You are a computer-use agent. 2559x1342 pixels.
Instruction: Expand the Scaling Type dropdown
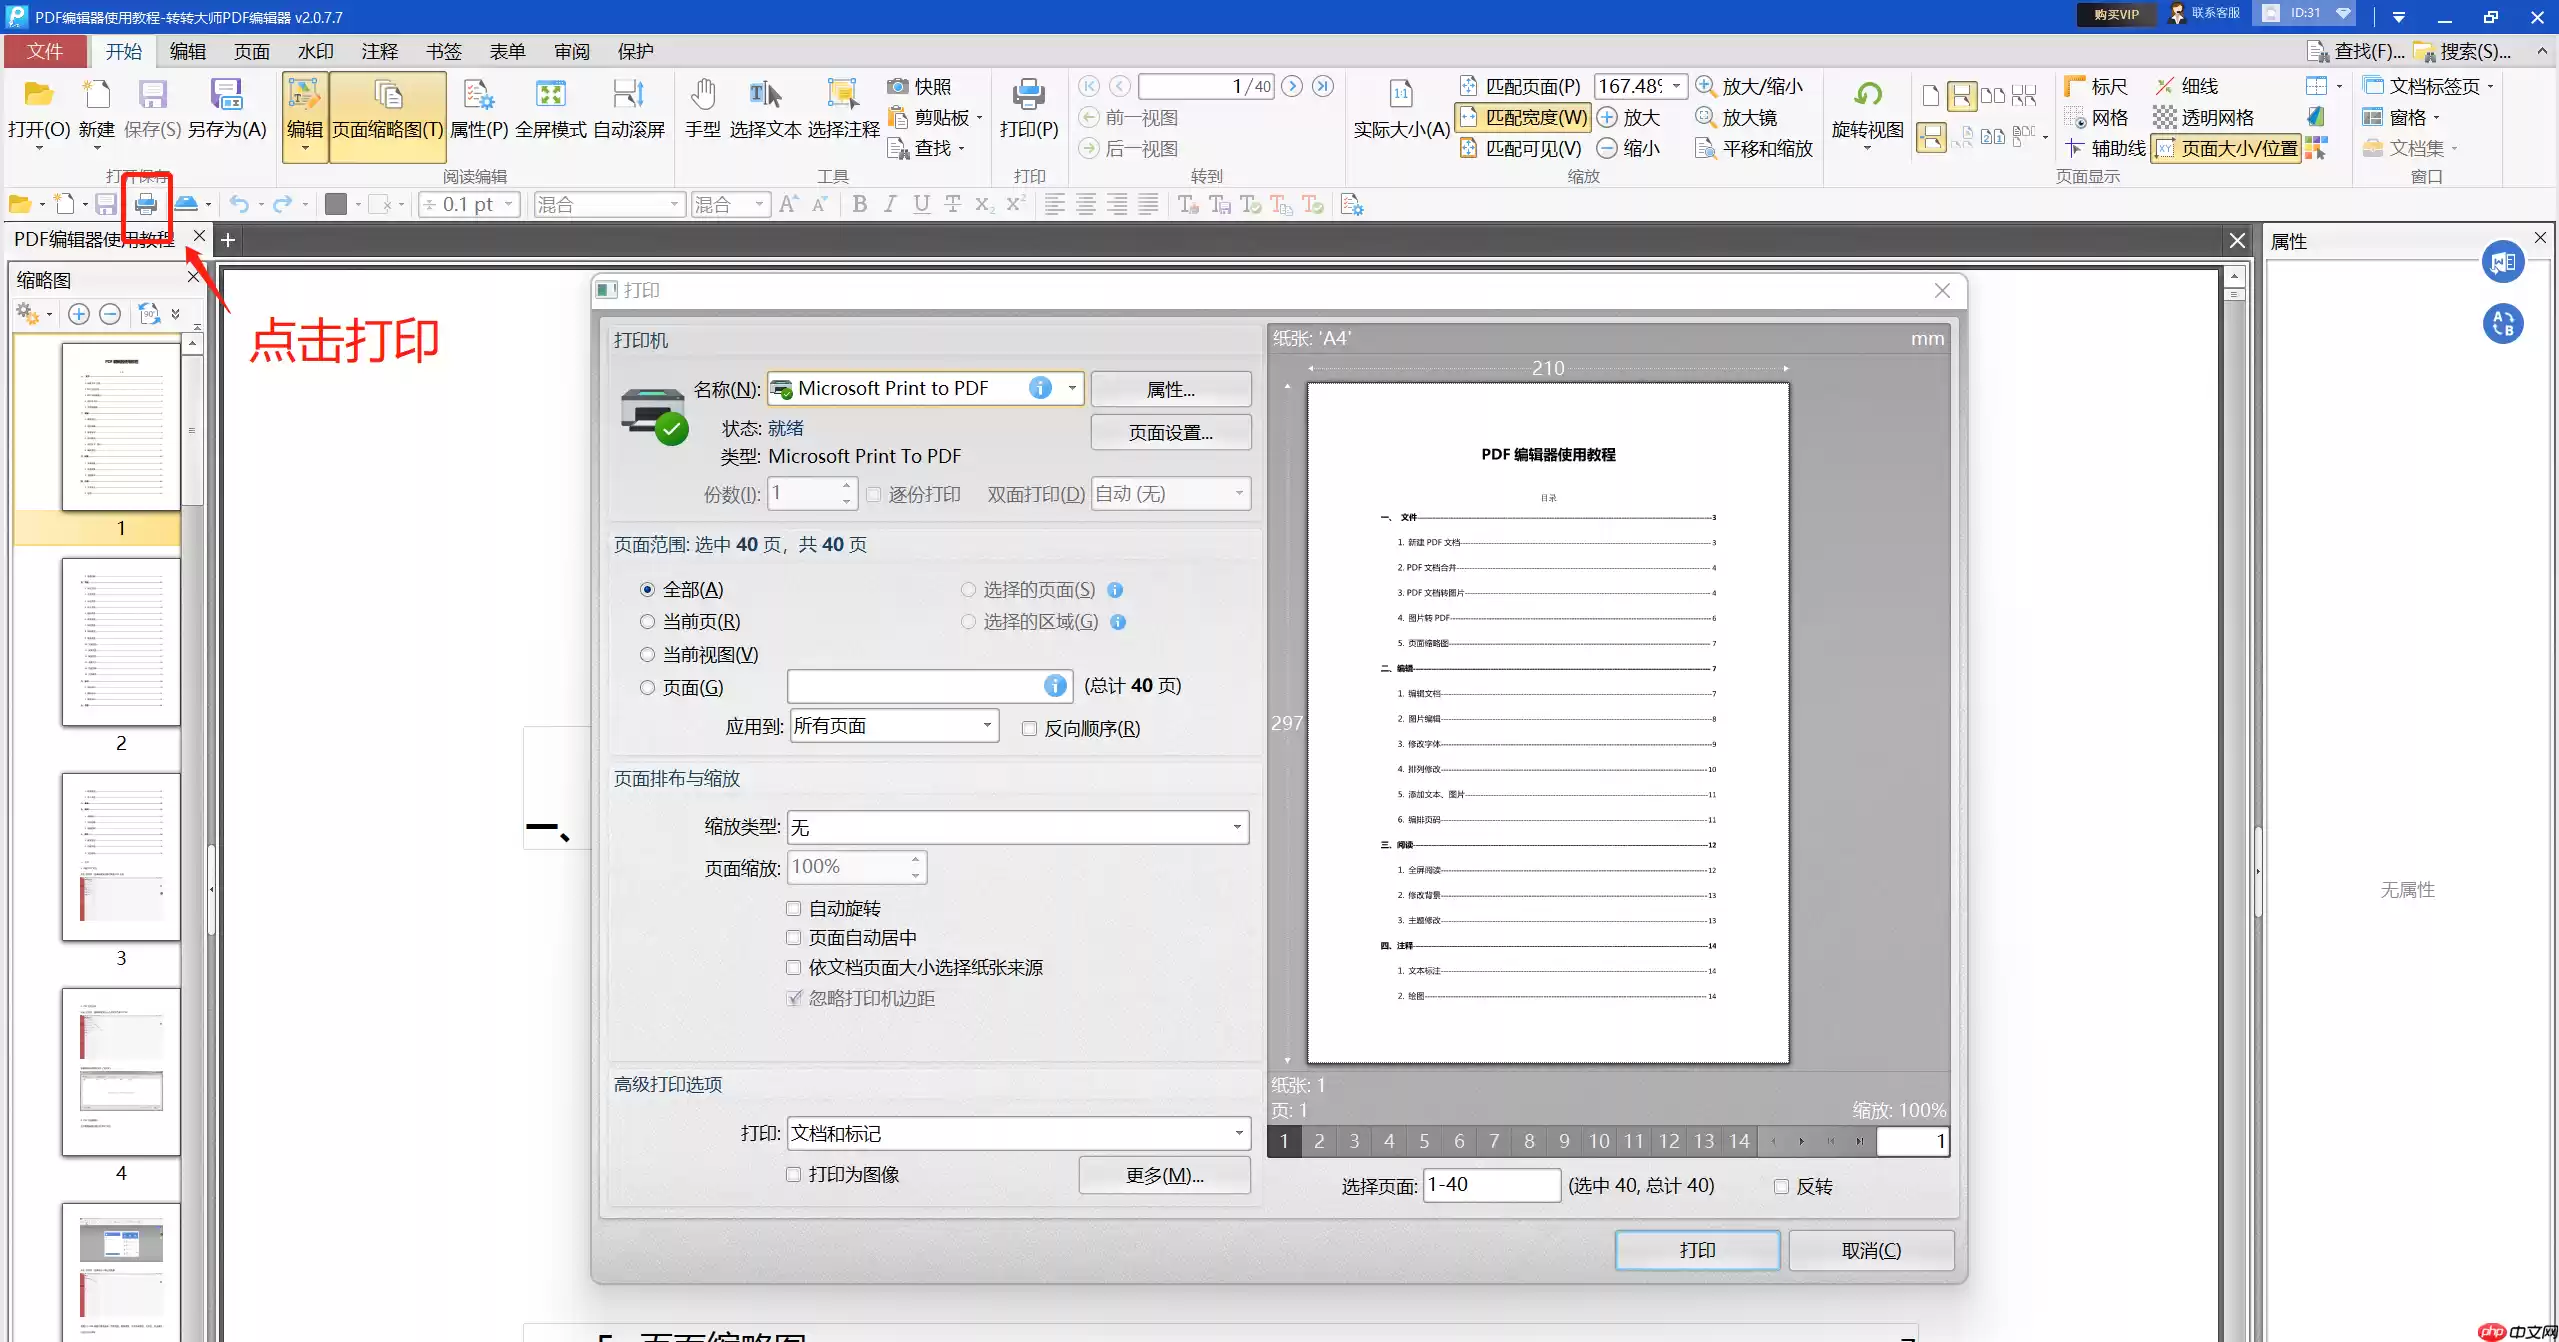[x=1236, y=827]
